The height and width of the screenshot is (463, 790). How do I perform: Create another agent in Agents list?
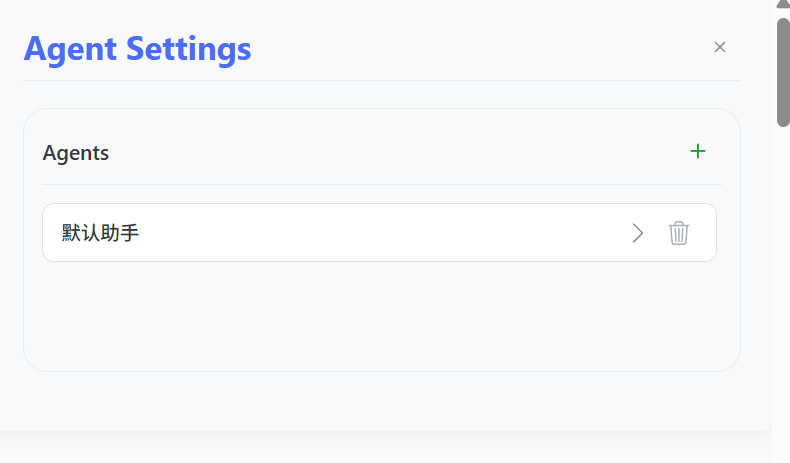[x=697, y=151]
